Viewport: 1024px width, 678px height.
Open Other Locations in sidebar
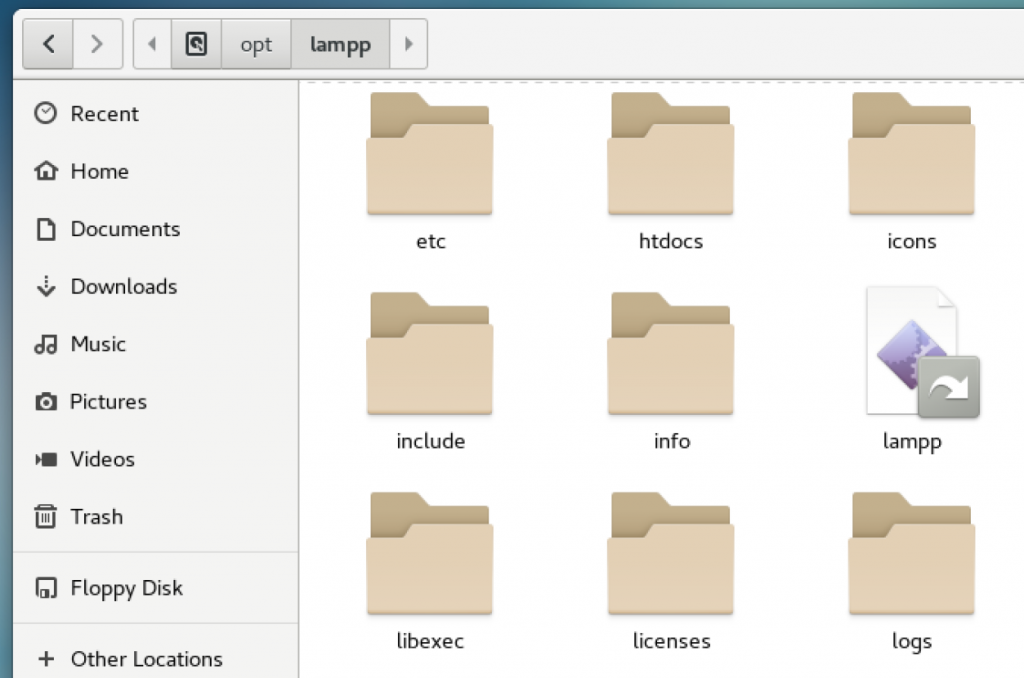pyautogui.click(x=146, y=659)
